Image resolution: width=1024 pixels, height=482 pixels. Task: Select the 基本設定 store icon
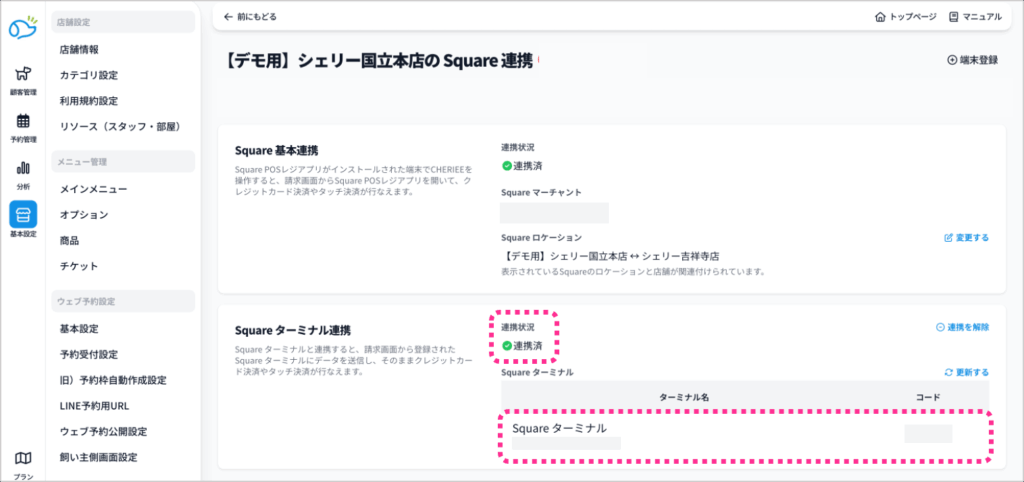pos(22,215)
